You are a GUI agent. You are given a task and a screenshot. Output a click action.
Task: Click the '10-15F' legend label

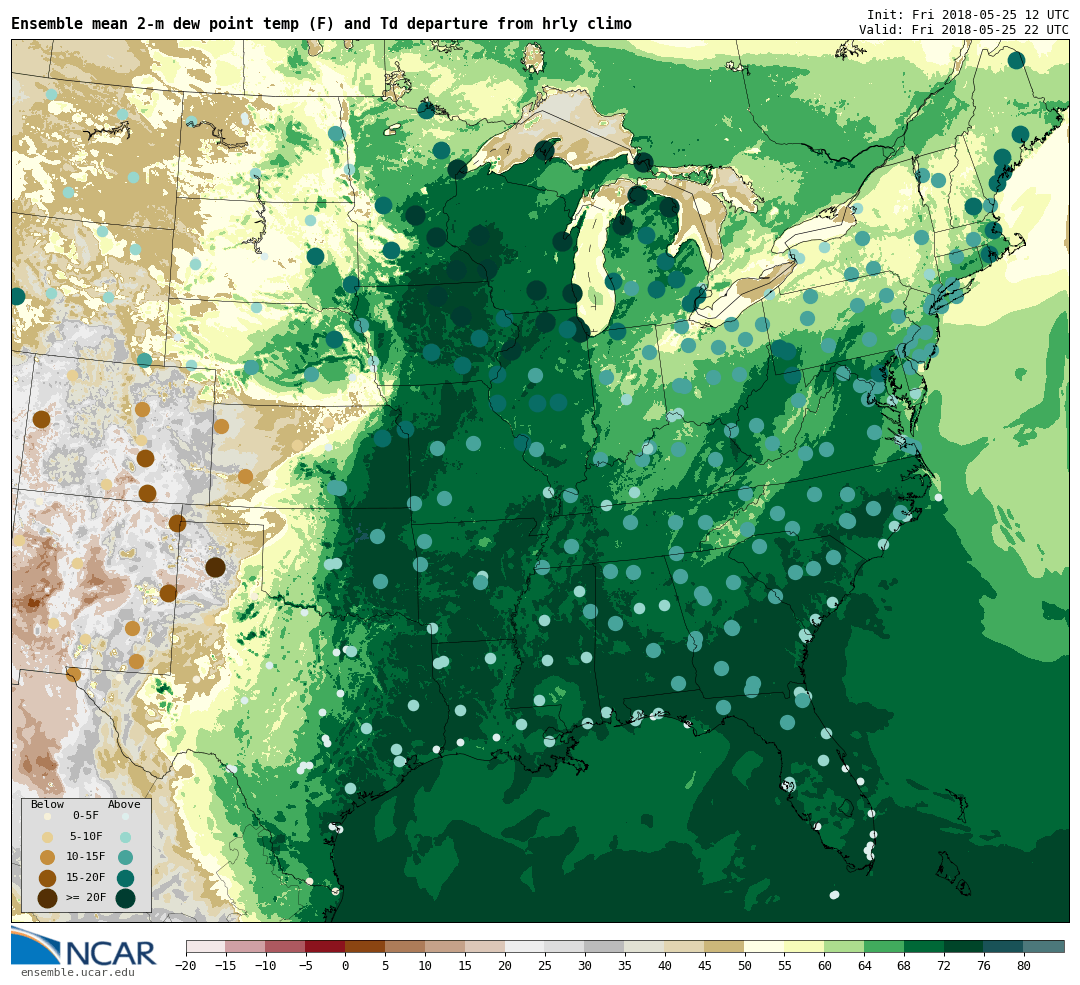(x=86, y=856)
